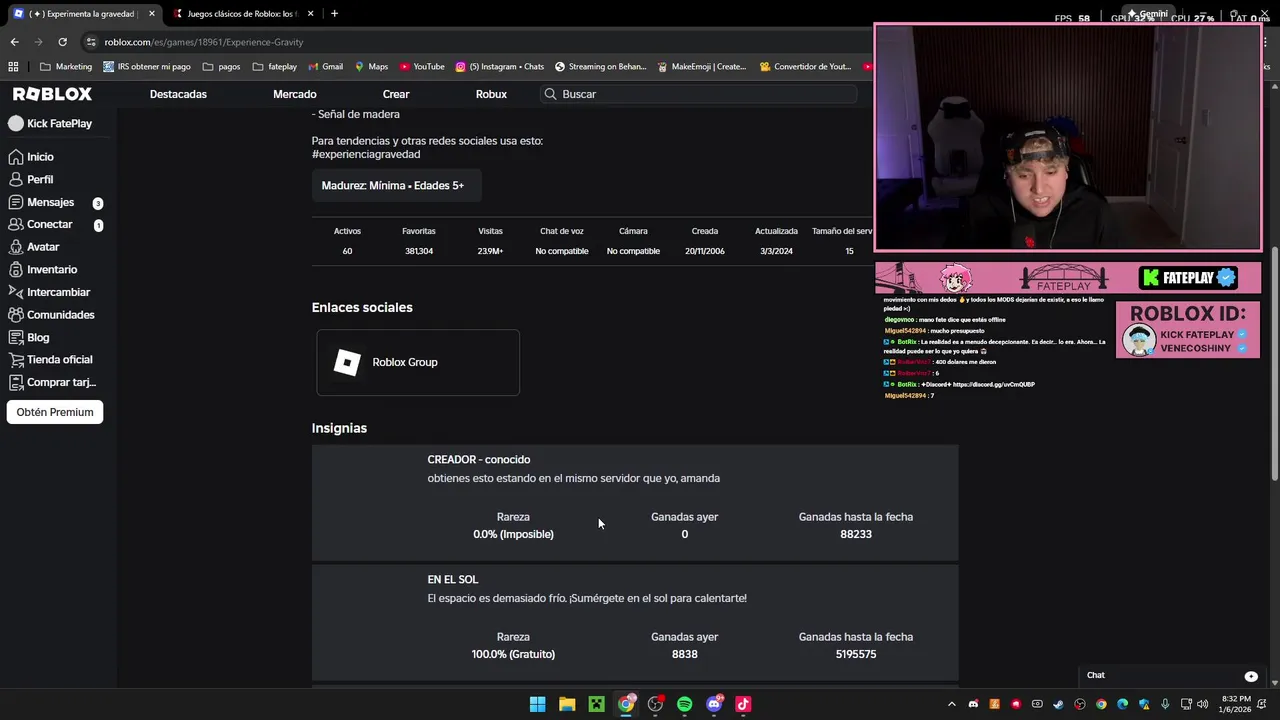Image resolution: width=1280 pixels, height=720 pixels.
Task: Click the Obtén Premium button
Action: pos(55,412)
